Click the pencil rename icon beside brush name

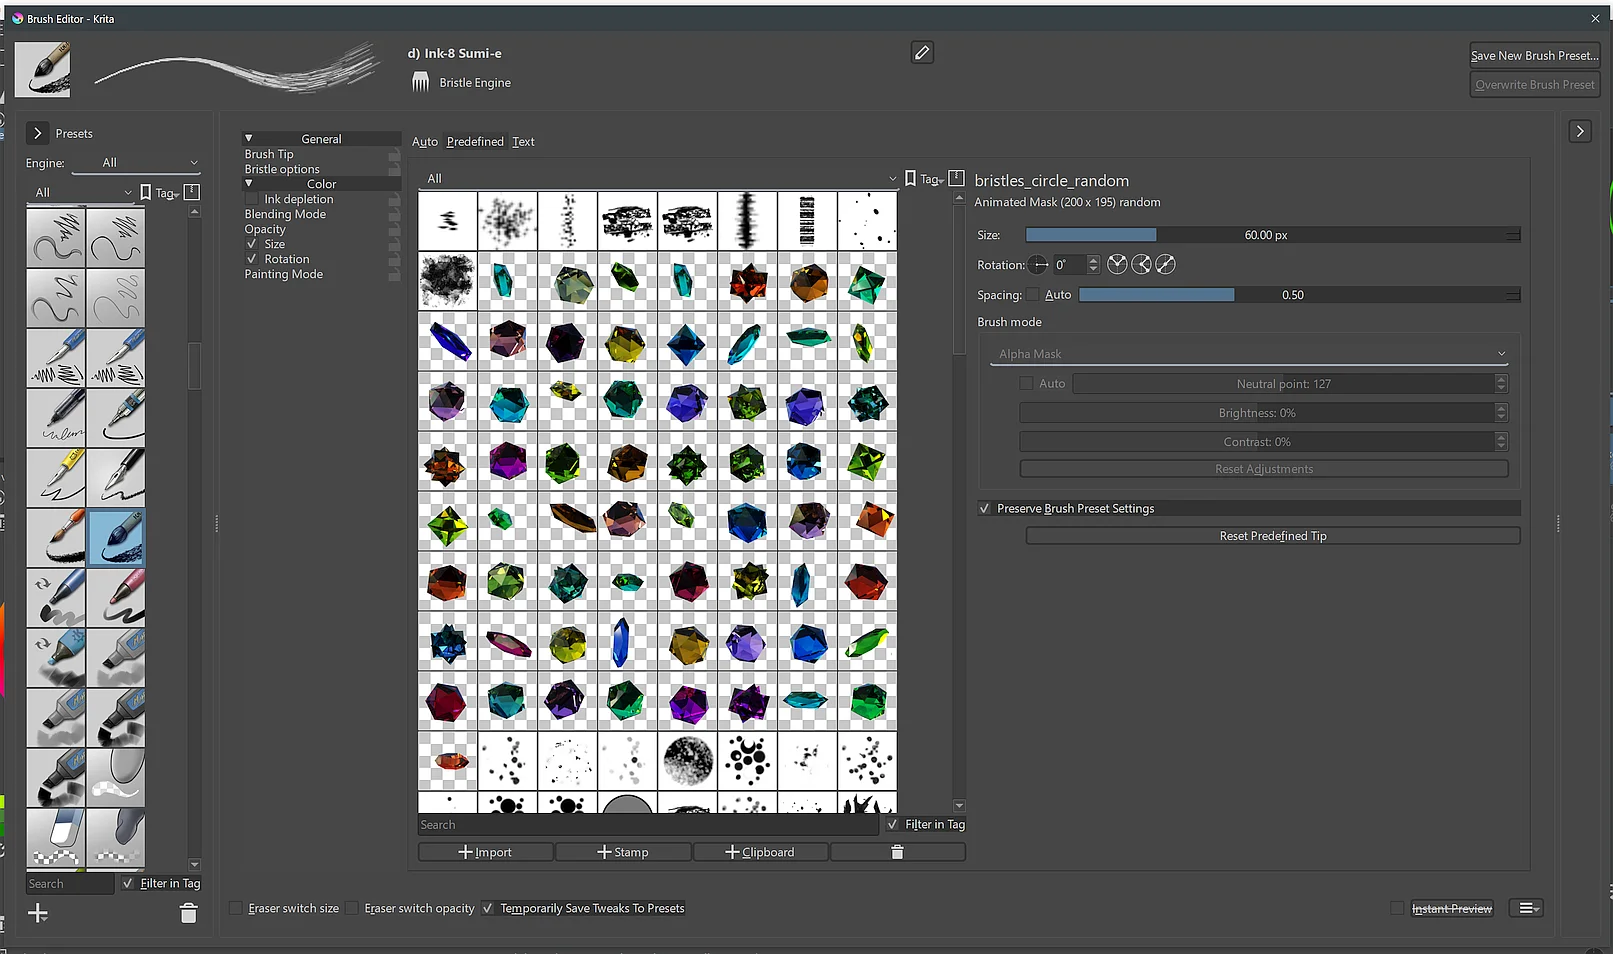pyautogui.click(x=922, y=53)
